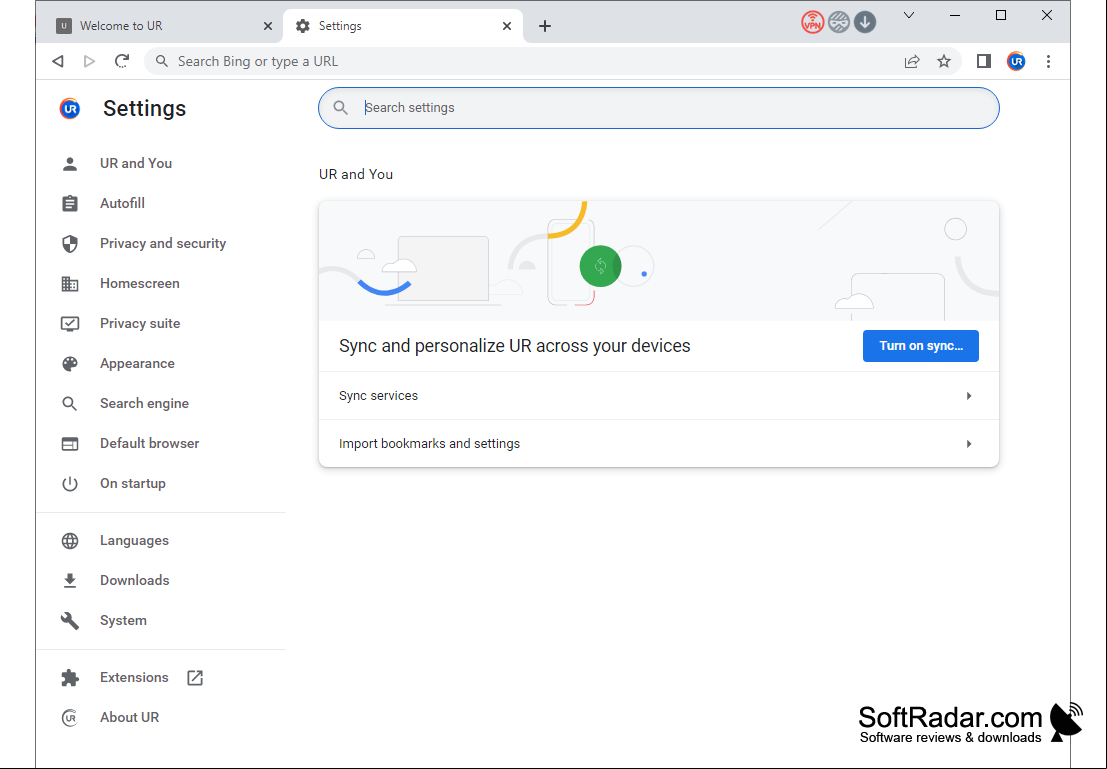Click the shield icon for Privacy and security

coord(70,244)
